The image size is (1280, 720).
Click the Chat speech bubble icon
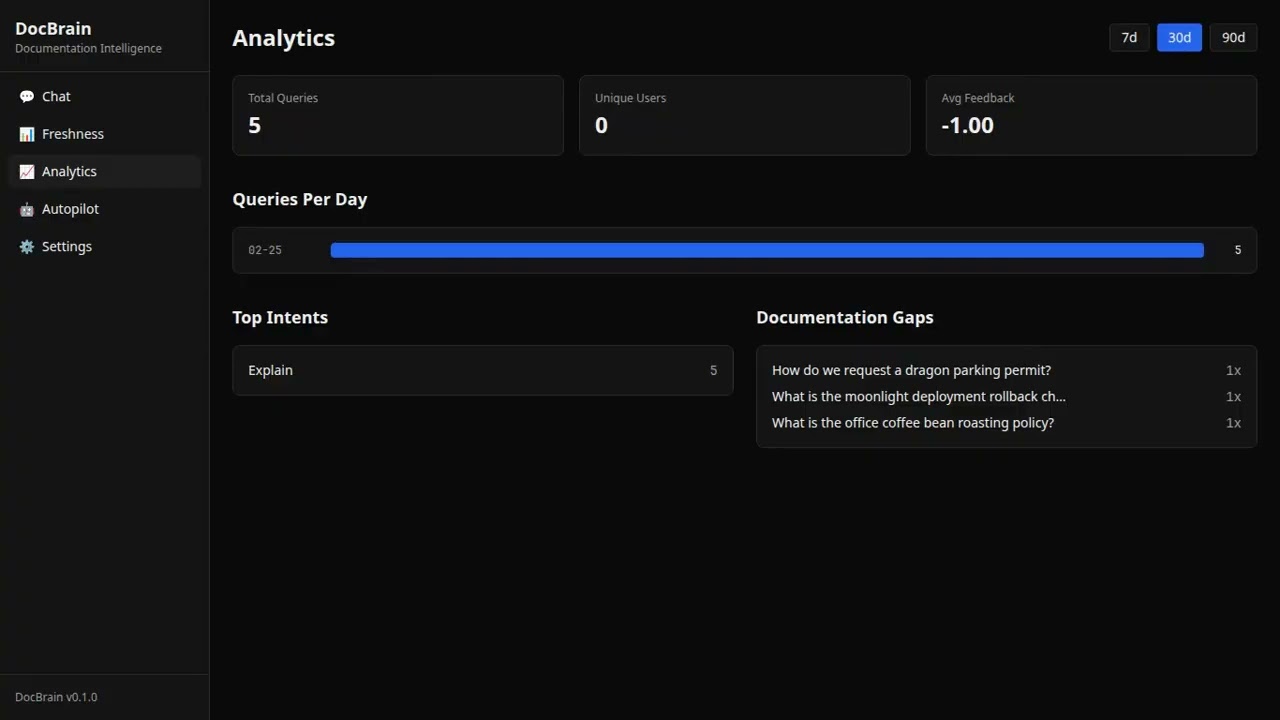click(27, 97)
